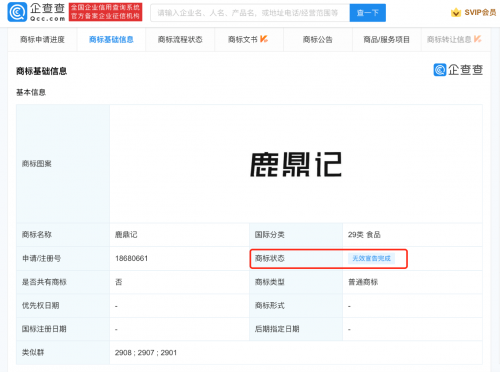Click the 优先权日期 label cell
This screenshot has width=500, height=372.
point(63,305)
